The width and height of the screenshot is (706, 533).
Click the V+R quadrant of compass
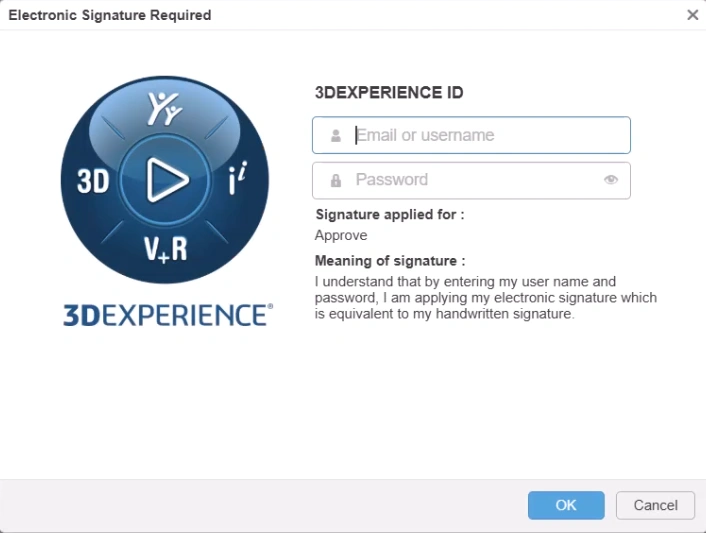[x=165, y=249]
